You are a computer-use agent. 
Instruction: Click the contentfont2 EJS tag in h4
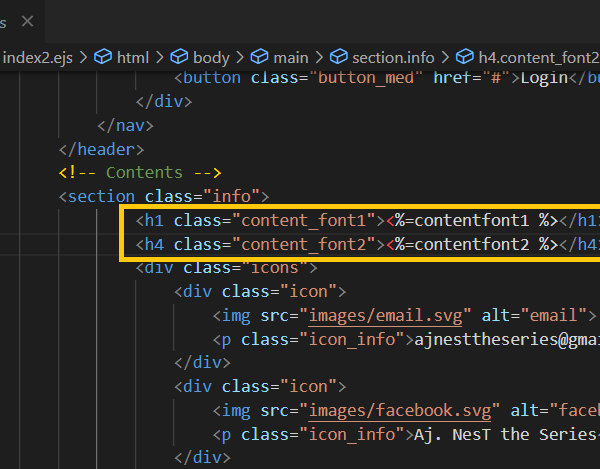pyautogui.click(x=472, y=243)
